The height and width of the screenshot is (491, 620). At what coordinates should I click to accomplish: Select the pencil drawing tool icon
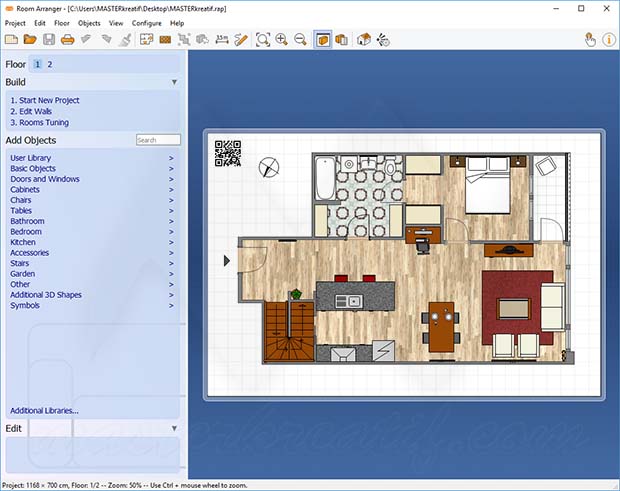(x=241, y=40)
